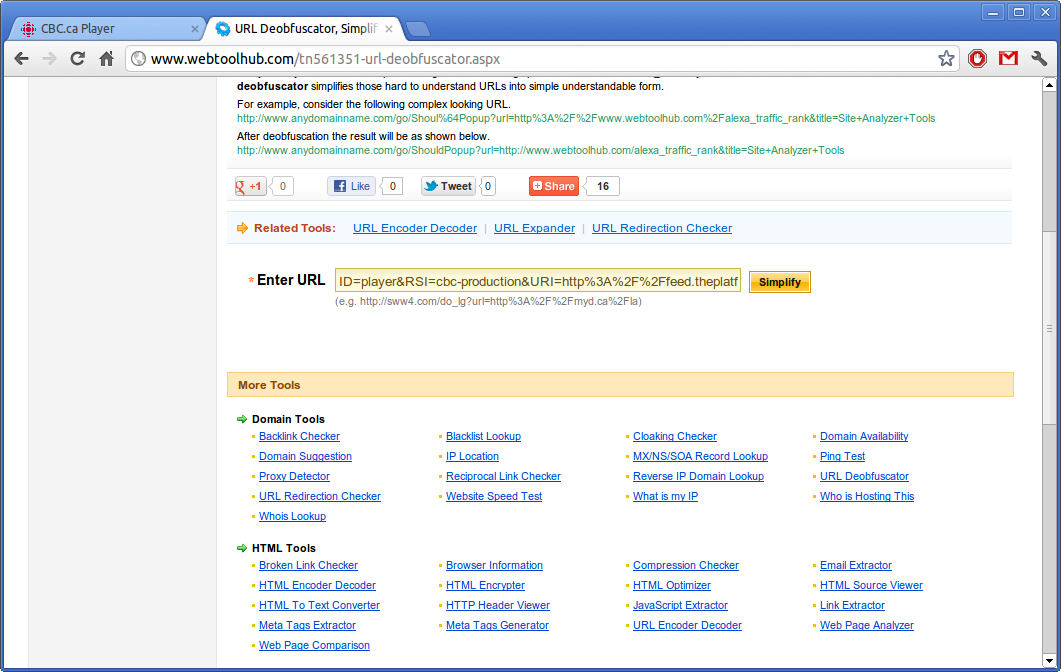Open the Blacklist Lookup link

(x=483, y=436)
